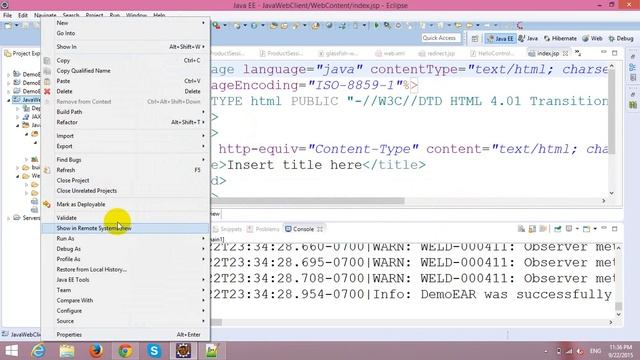The width and height of the screenshot is (640, 360).
Task: Switch to Web perspective
Action: pyautogui.click(x=593, y=38)
